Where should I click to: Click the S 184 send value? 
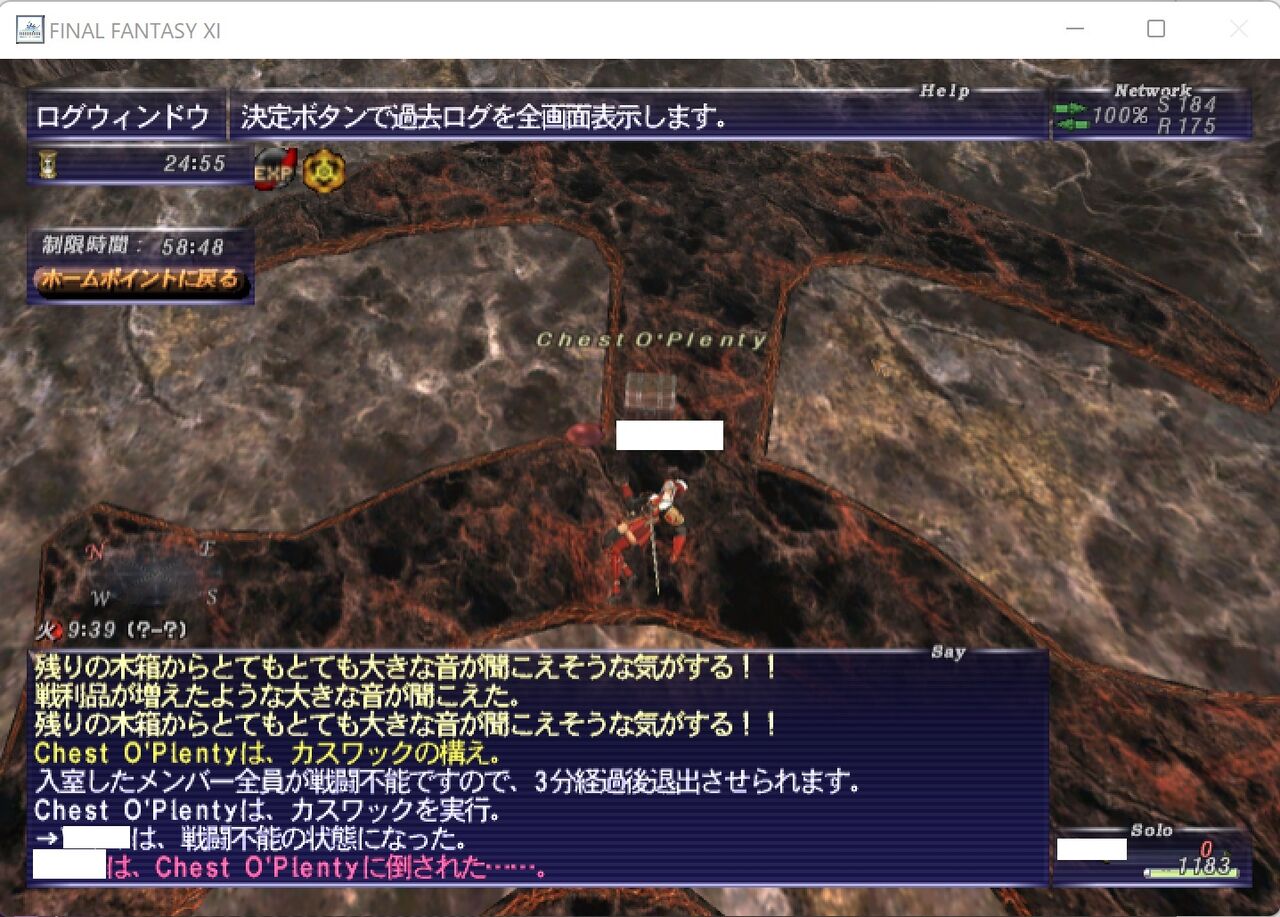pos(1187,104)
